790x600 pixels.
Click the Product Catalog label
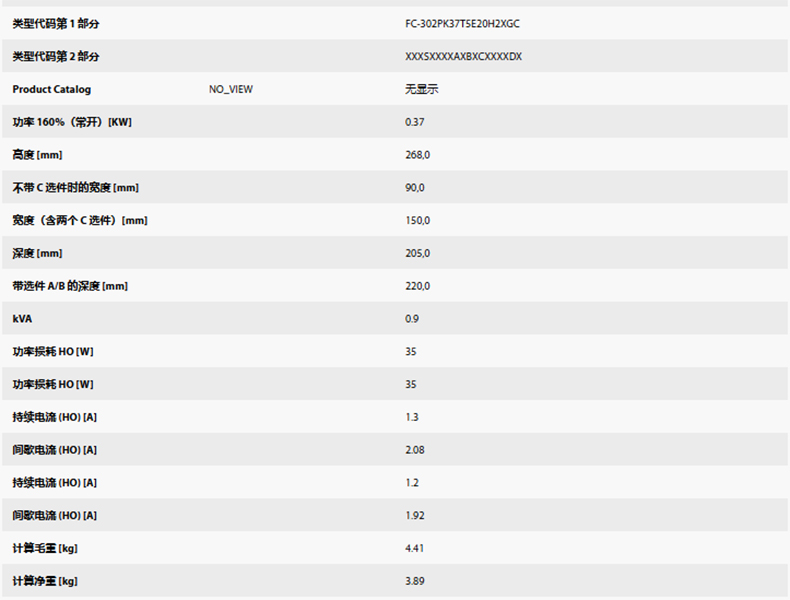tap(51, 89)
